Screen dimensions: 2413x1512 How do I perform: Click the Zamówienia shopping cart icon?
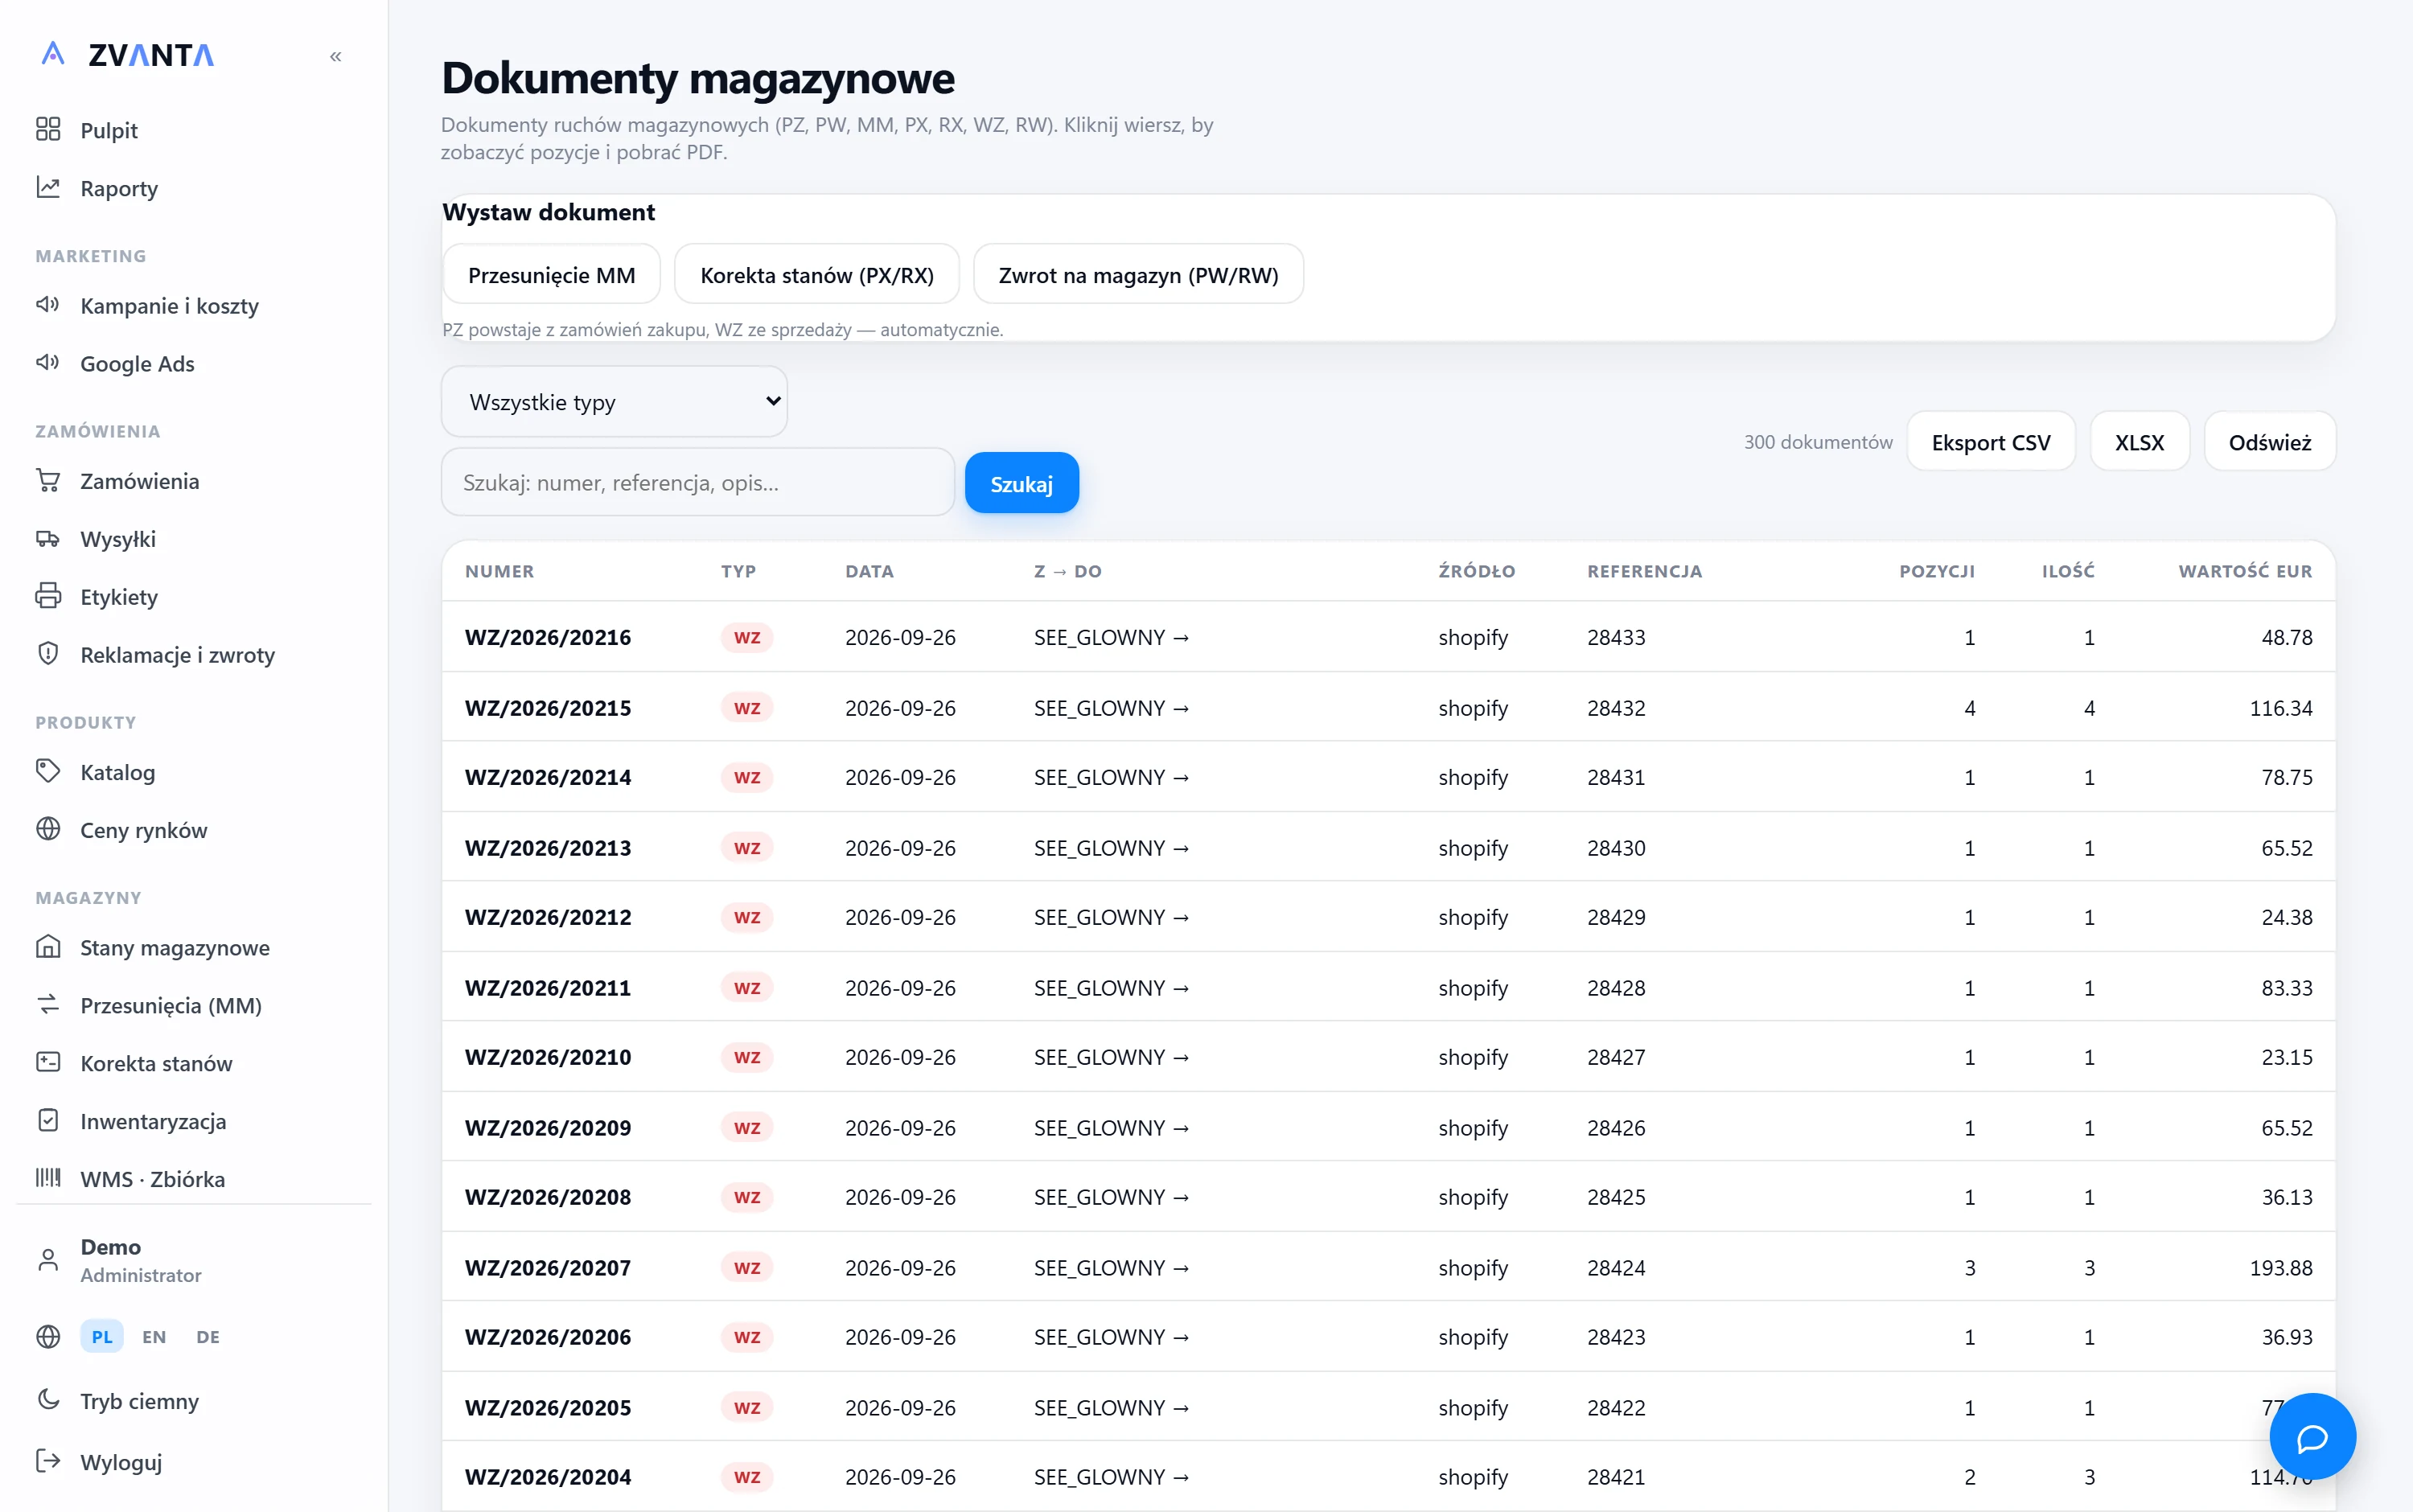(x=48, y=481)
